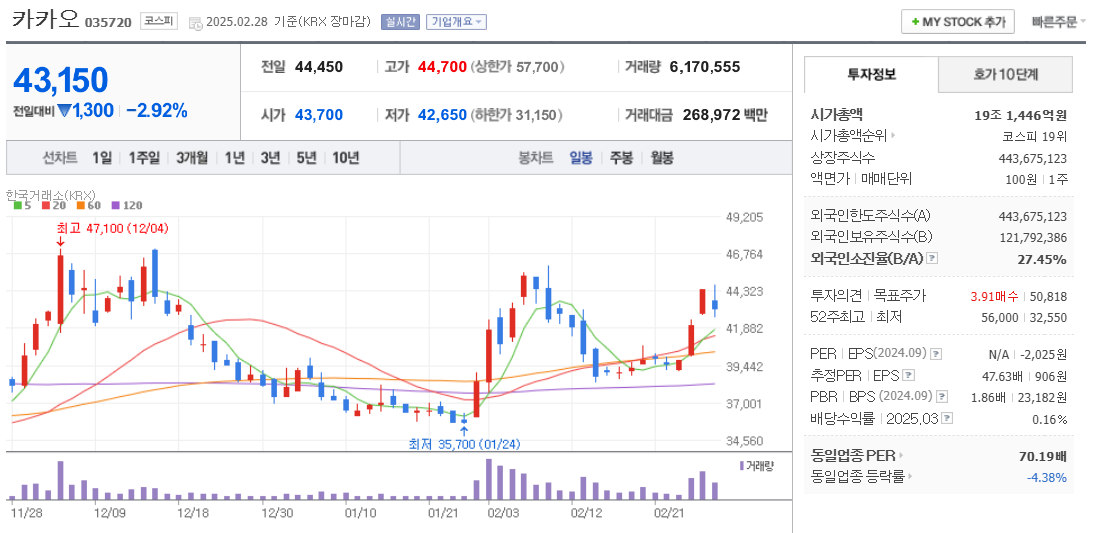
Task: Click the current price 43,150
Action: pos(61,80)
